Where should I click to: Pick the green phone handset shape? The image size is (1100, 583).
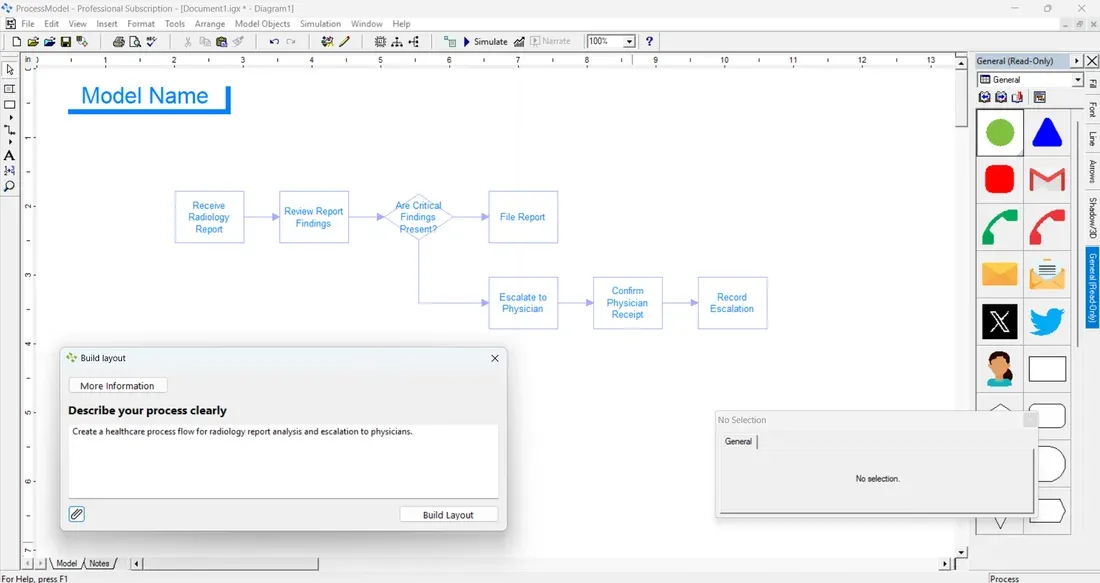tap(1000, 227)
